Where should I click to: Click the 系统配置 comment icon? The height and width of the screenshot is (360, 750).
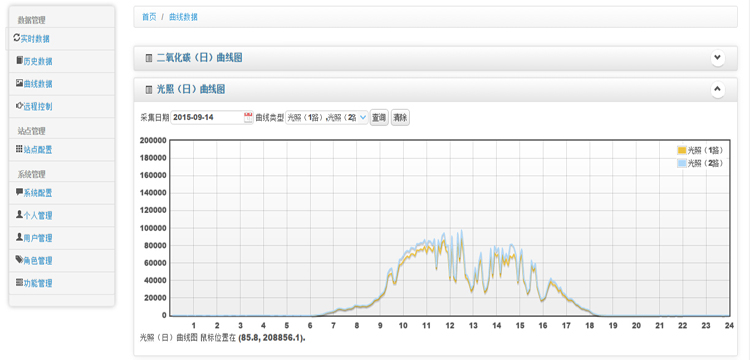(19, 192)
